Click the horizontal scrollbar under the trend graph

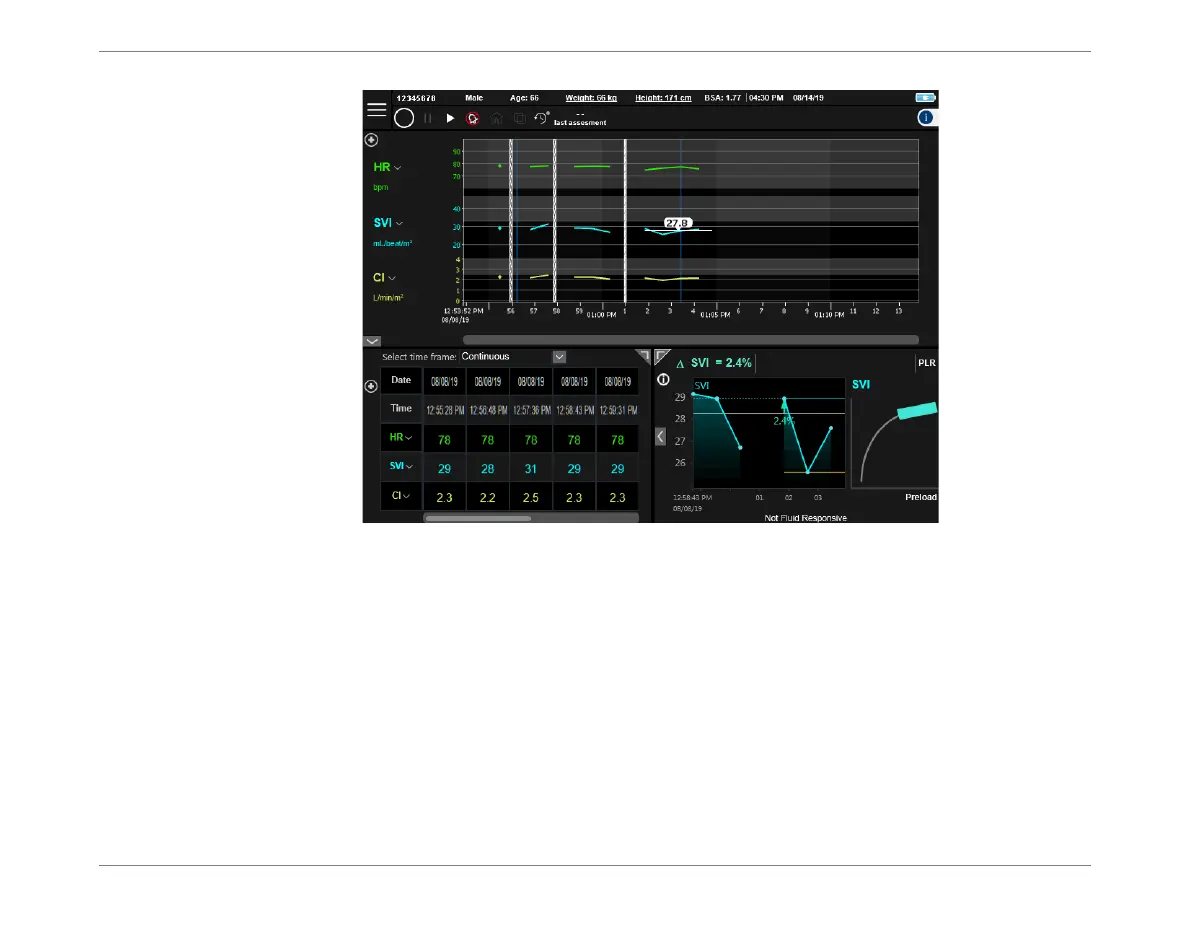pos(691,340)
